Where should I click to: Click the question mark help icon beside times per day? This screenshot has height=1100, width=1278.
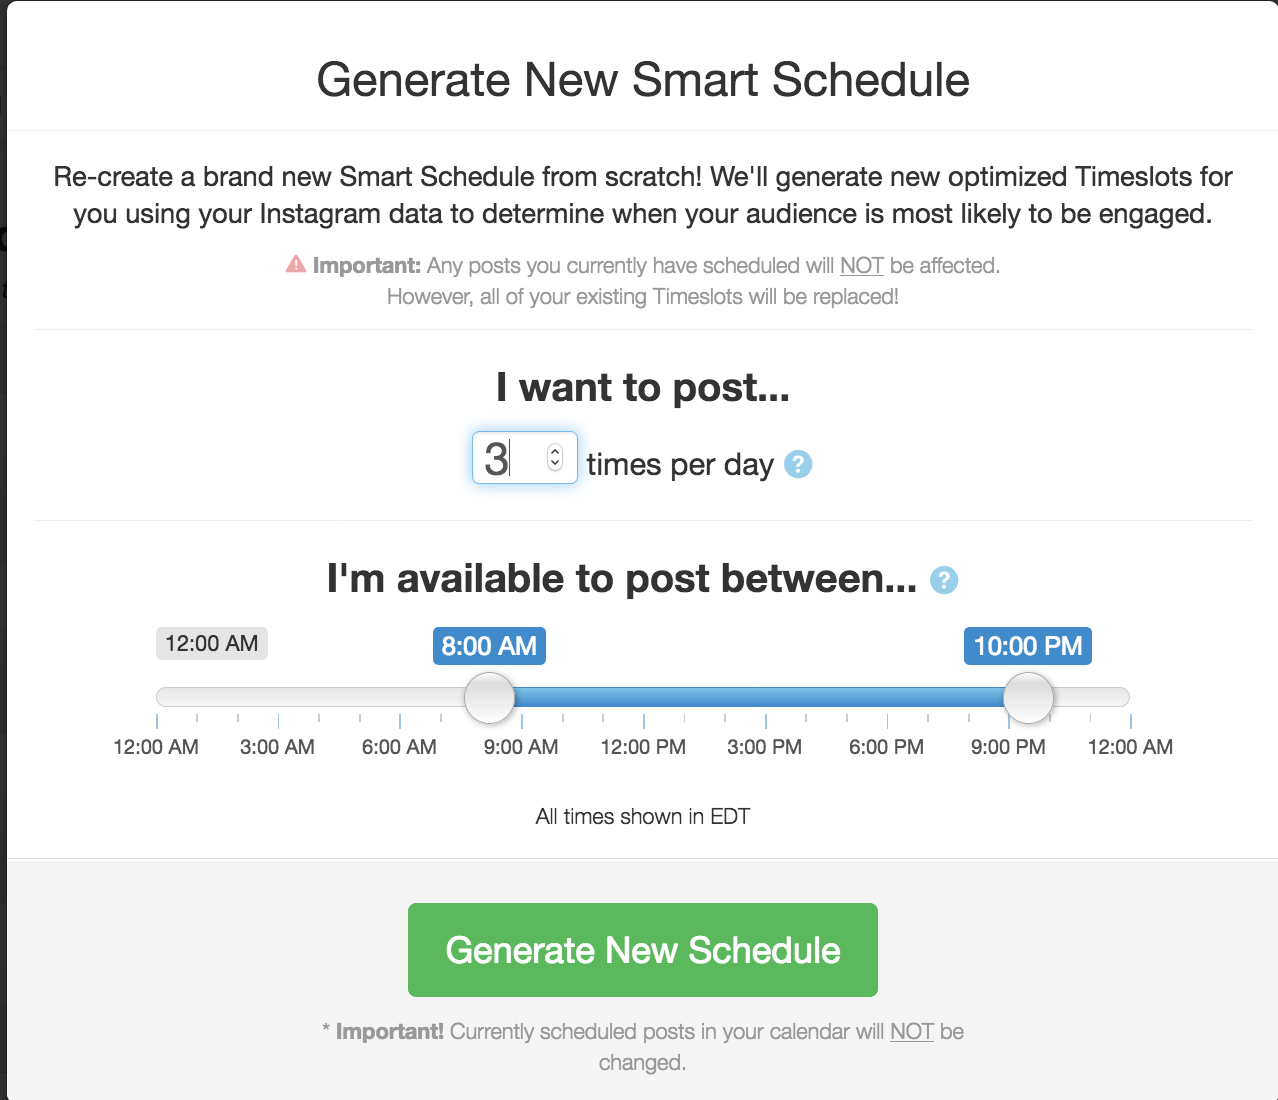(797, 464)
